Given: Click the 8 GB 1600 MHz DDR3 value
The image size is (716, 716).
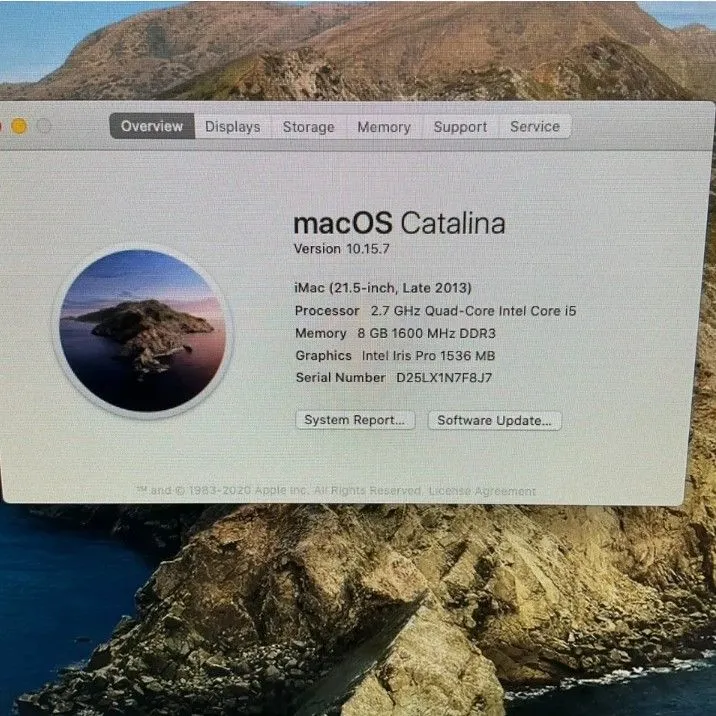Looking at the screenshot, I should [x=426, y=333].
